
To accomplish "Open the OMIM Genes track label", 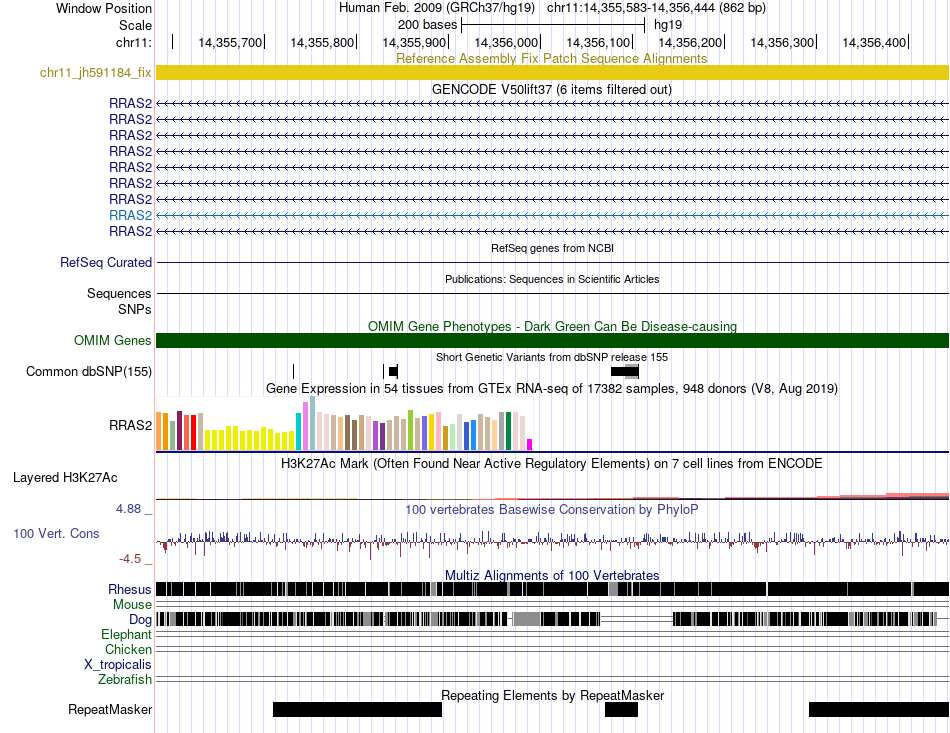I will click(113, 340).
